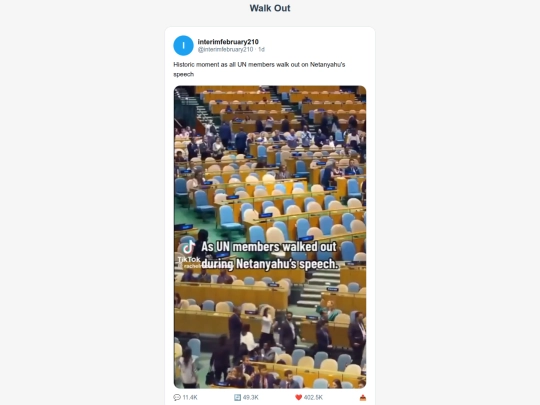The height and width of the screenshot is (405, 540).
Task: Click the repost arrows icon
Action: [x=237, y=397]
